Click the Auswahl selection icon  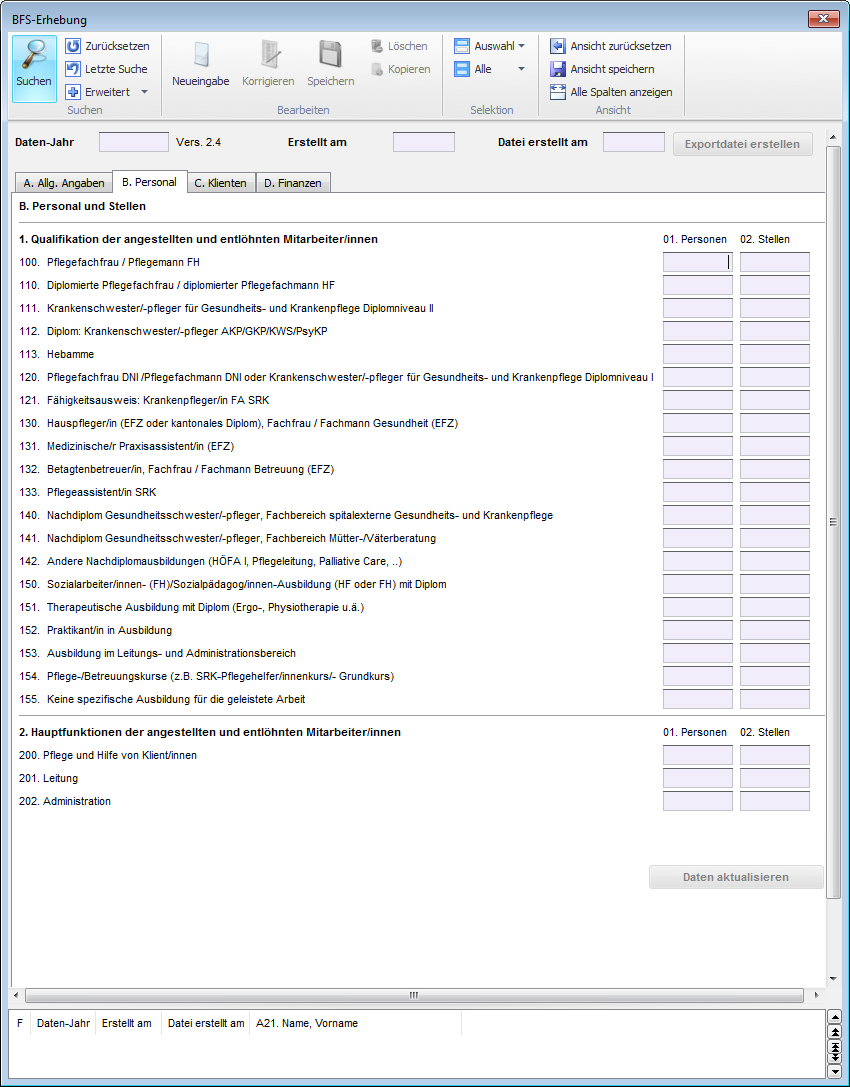(462, 46)
